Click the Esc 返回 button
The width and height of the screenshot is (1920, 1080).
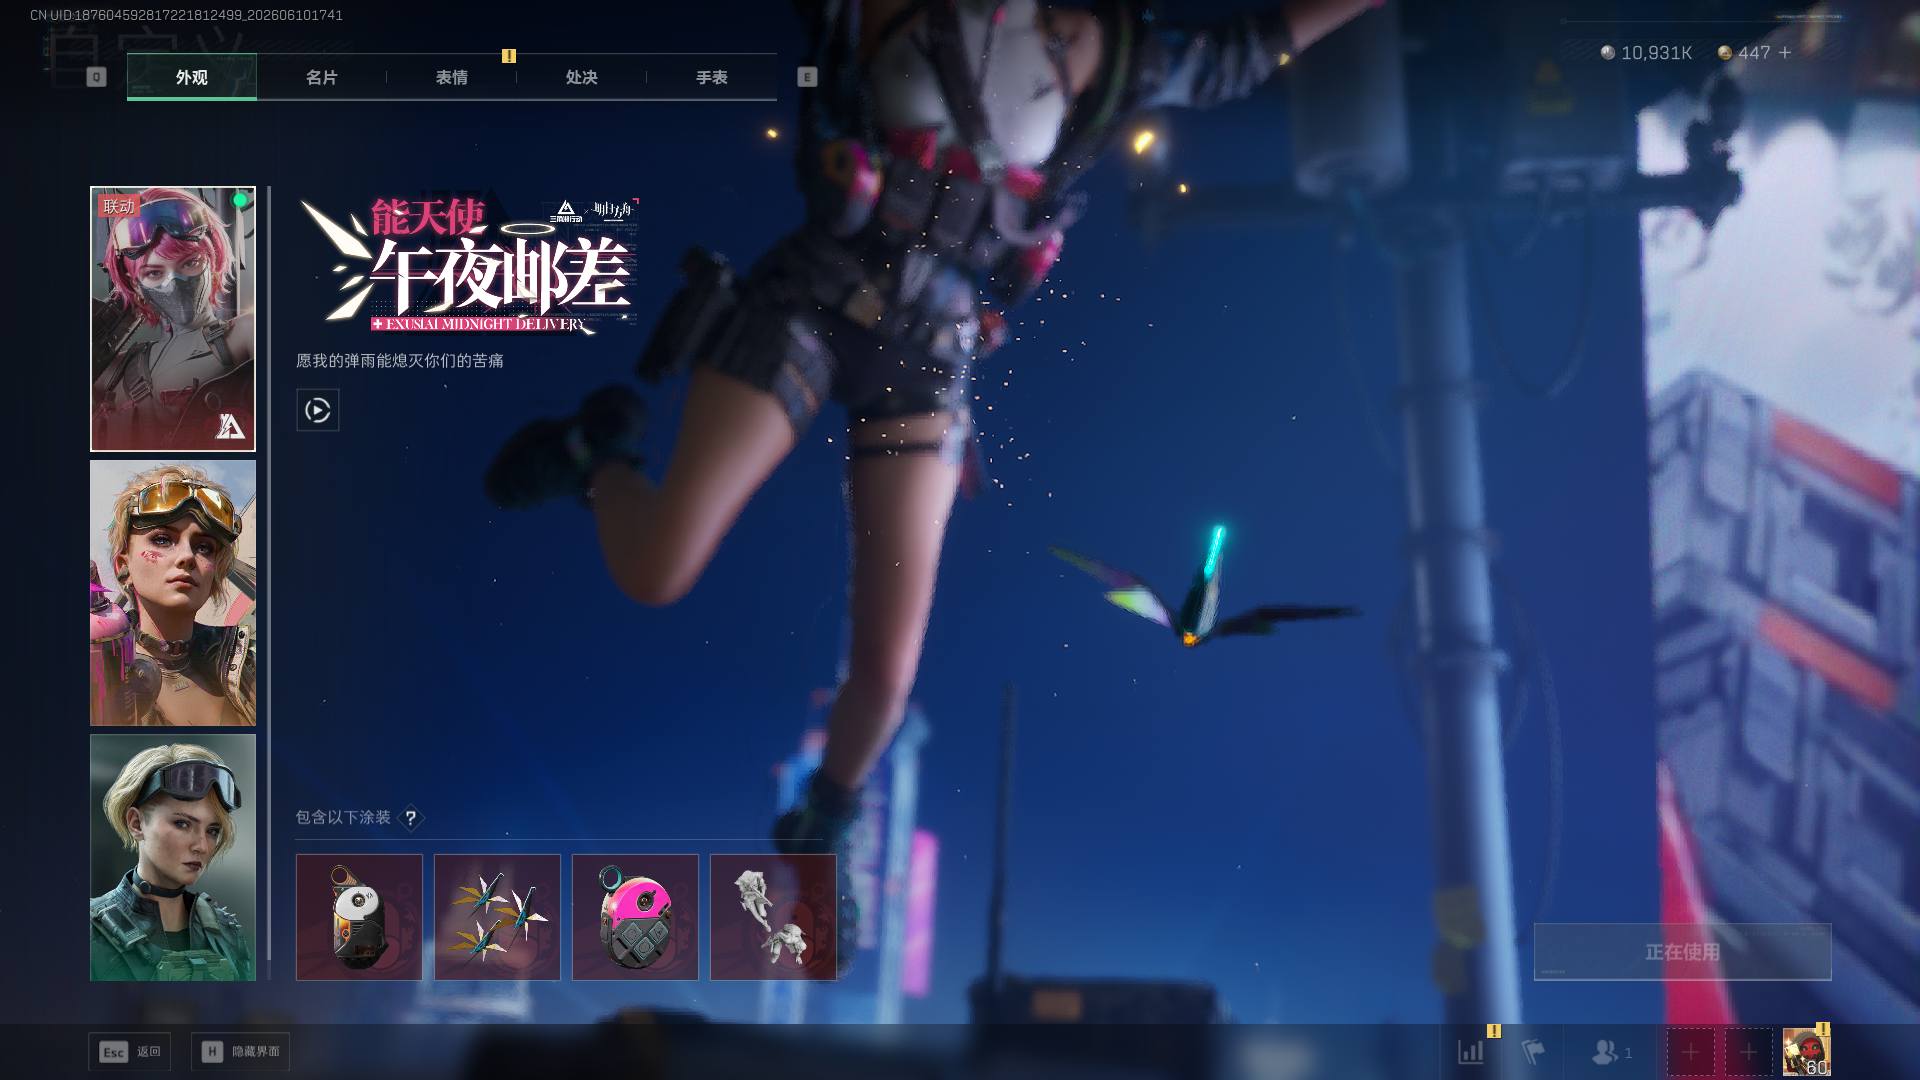tap(130, 1052)
